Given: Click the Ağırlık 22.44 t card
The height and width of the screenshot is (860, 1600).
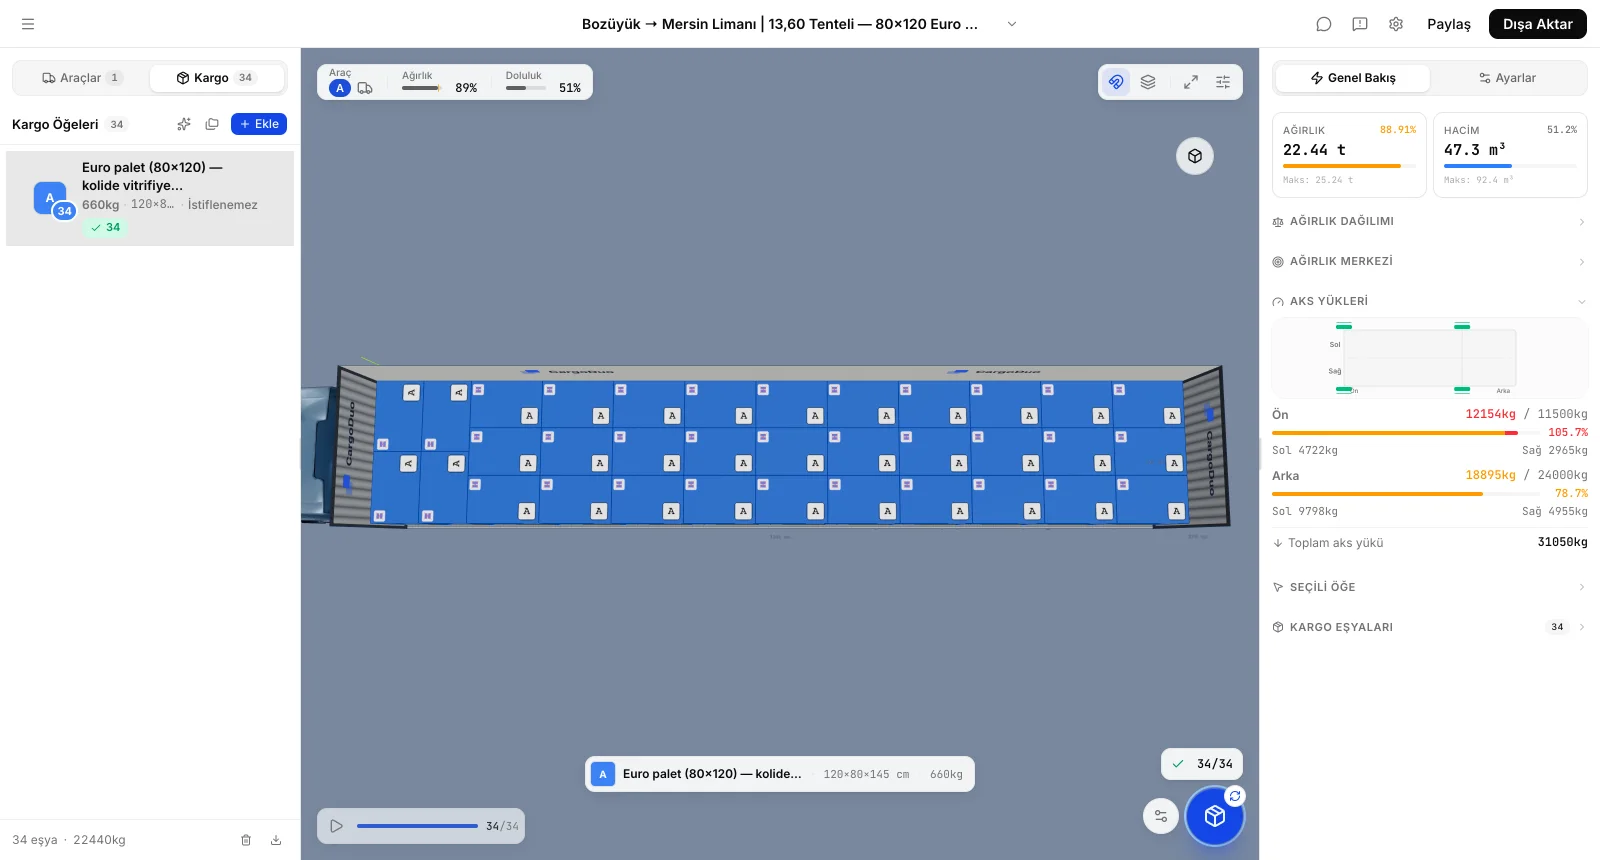Looking at the screenshot, I should (x=1349, y=155).
